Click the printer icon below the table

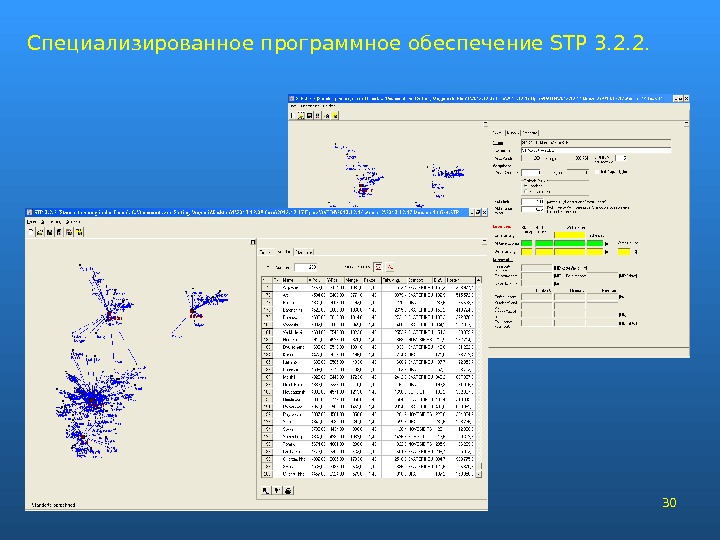288,490
